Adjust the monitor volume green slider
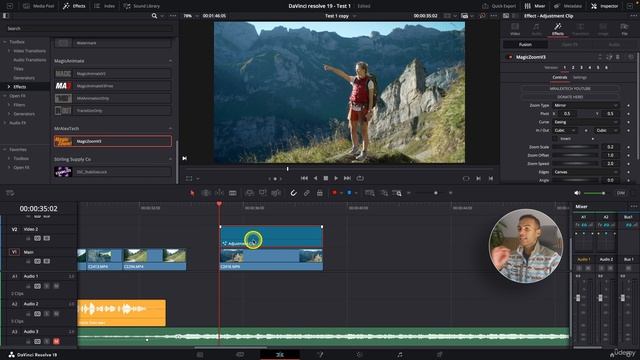 point(594,193)
